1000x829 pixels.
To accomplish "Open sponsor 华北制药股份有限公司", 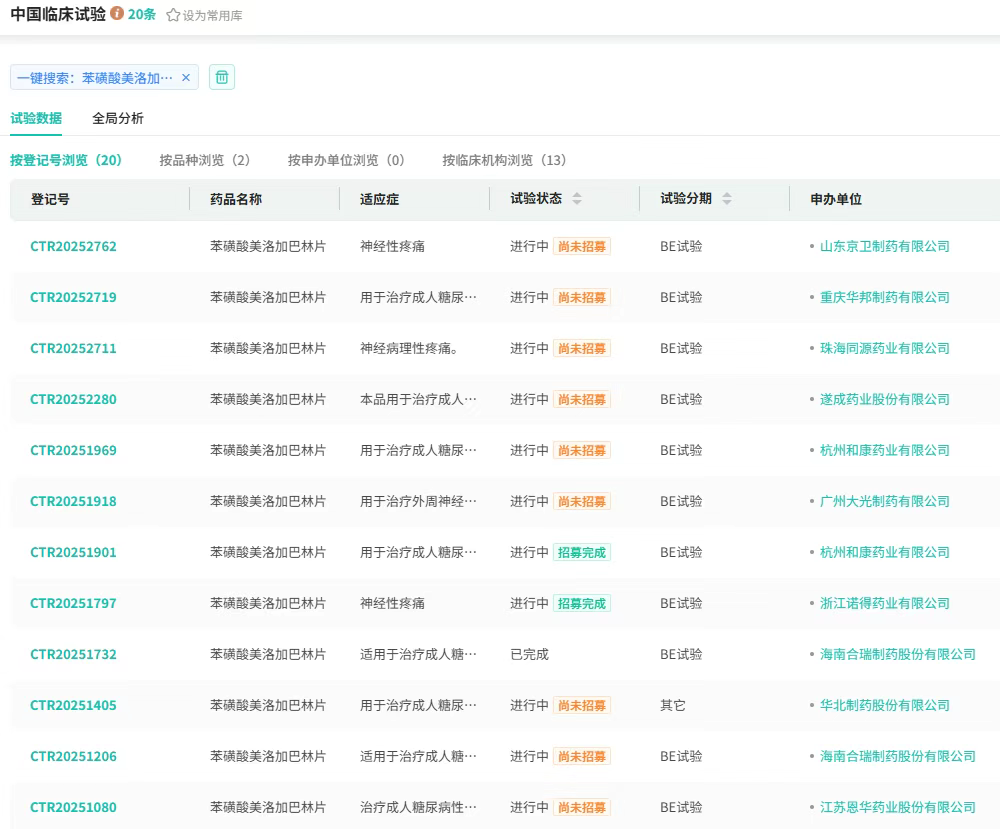I will pos(884,705).
